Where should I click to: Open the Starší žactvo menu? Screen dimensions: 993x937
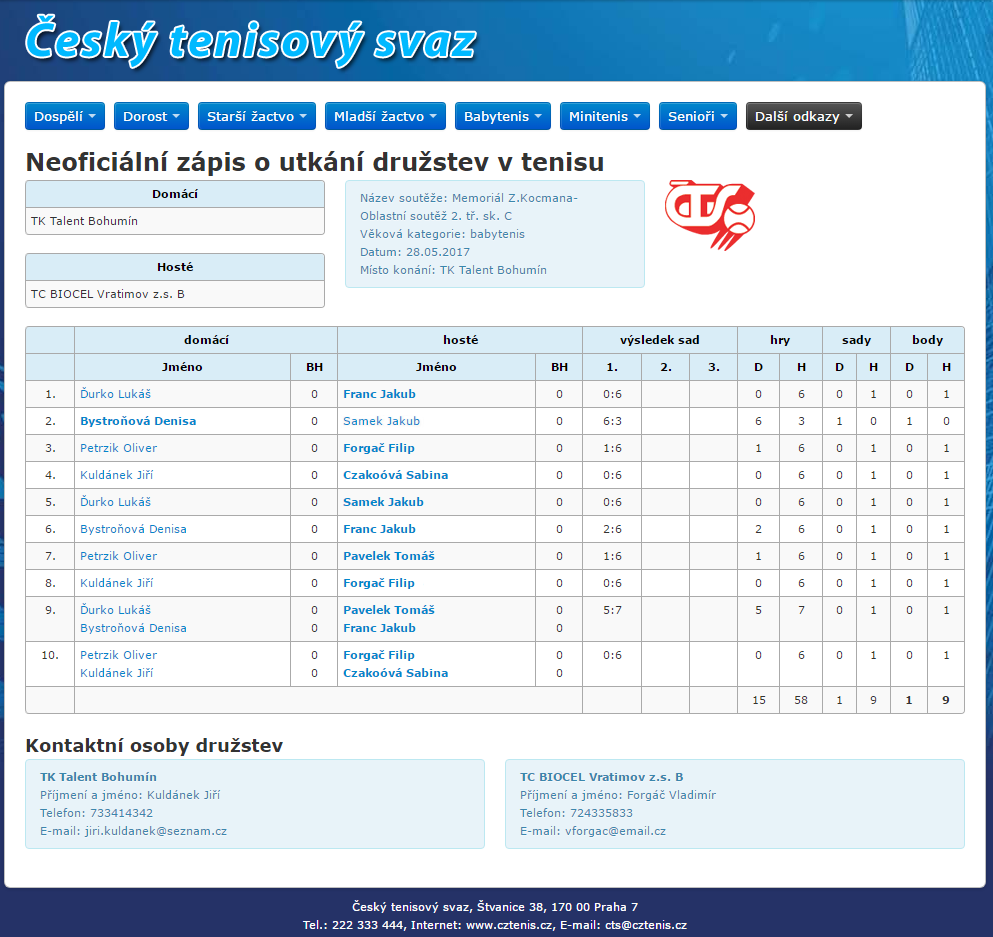tap(256, 116)
